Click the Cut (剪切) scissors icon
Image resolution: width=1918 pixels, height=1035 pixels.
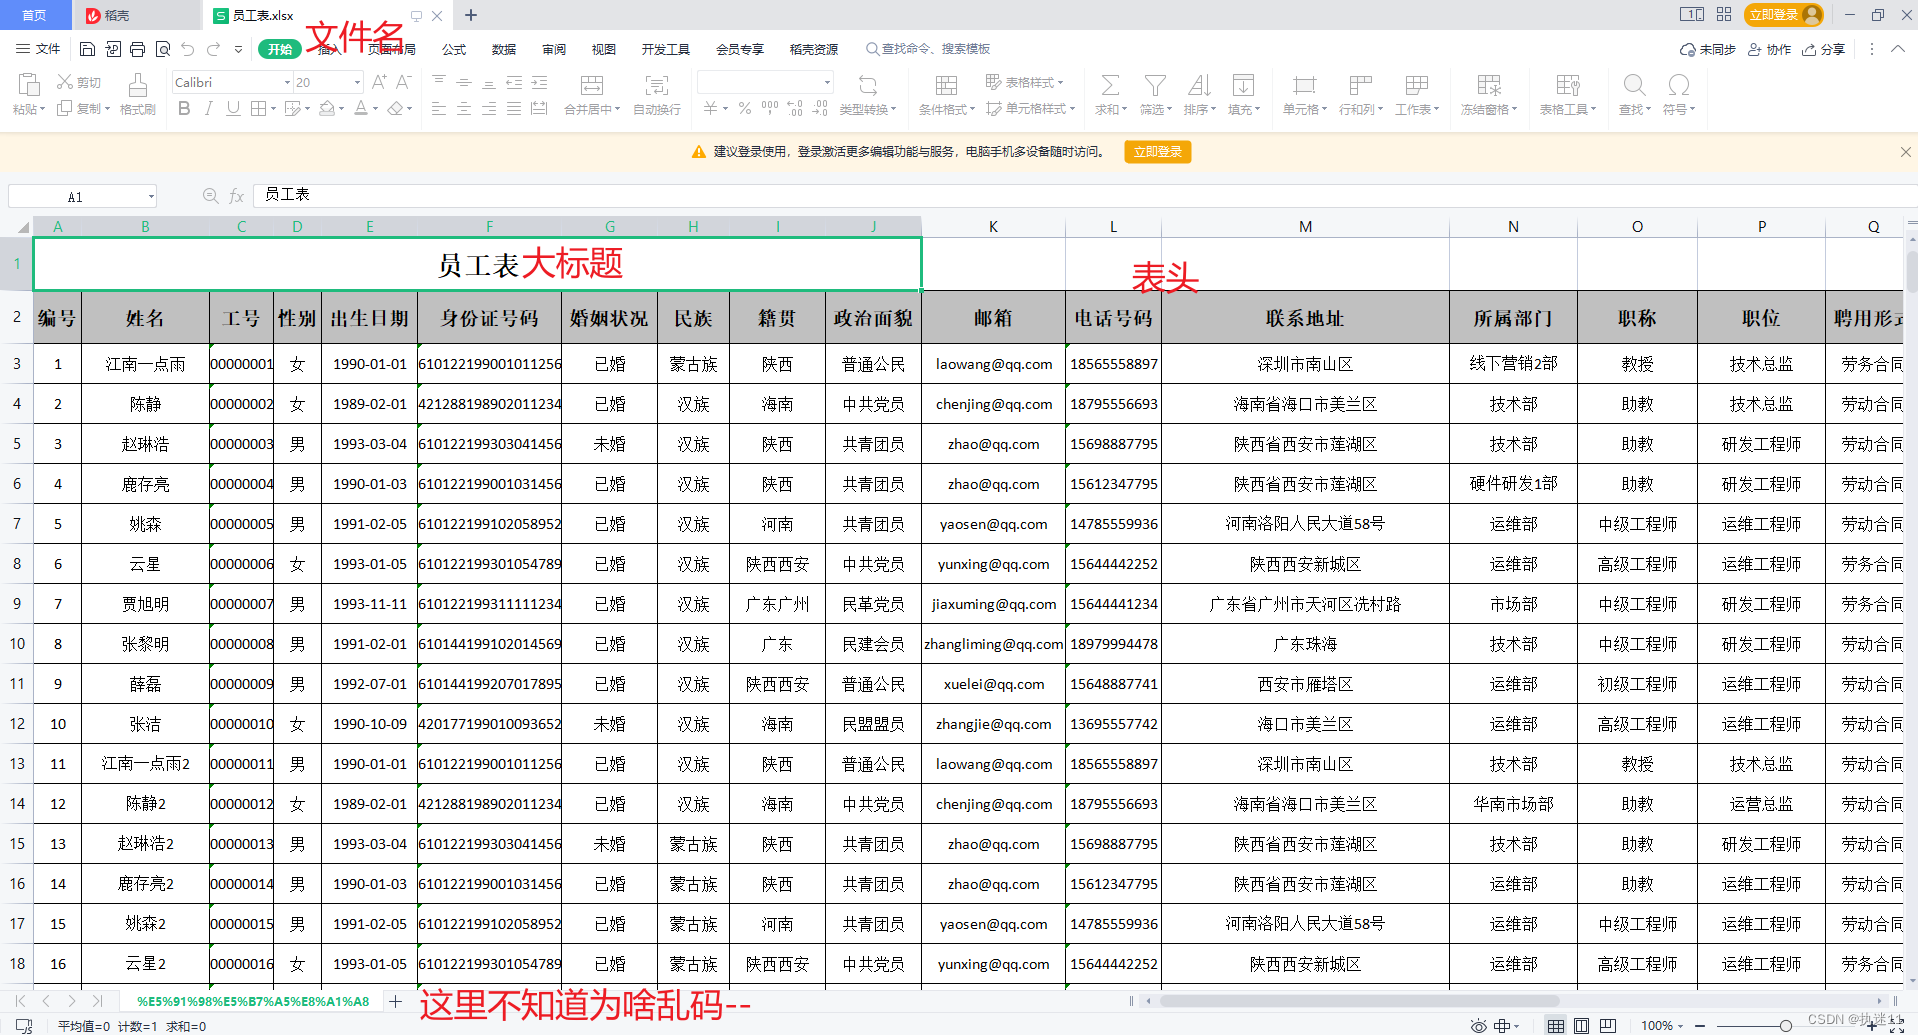pyautogui.click(x=65, y=82)
